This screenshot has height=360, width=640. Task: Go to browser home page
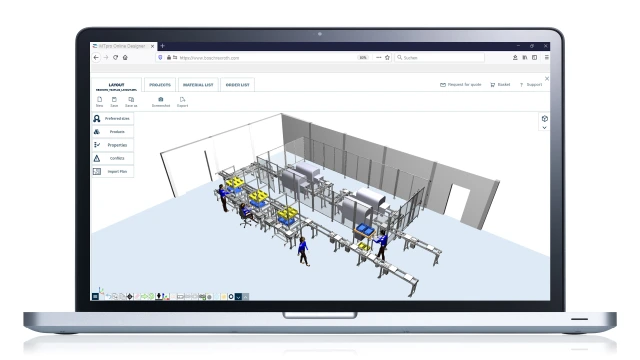[125, 58]
